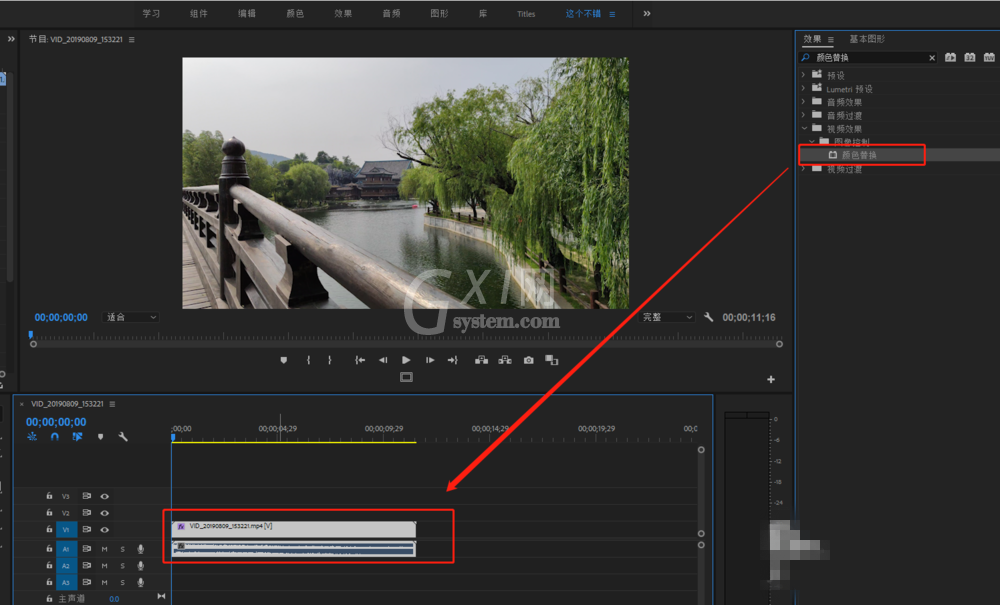Solo the A1 audio track
The width and height of the screenshot is (1000, 605).
point(122,549)
